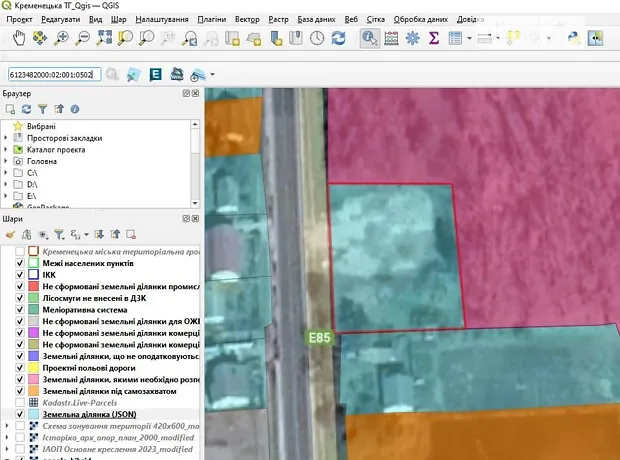Image resolution: width=620 pixels, height=460 pixels.
Task: Select the Земельна ділянка (JSON) layer
Action: tap(90, 413)
